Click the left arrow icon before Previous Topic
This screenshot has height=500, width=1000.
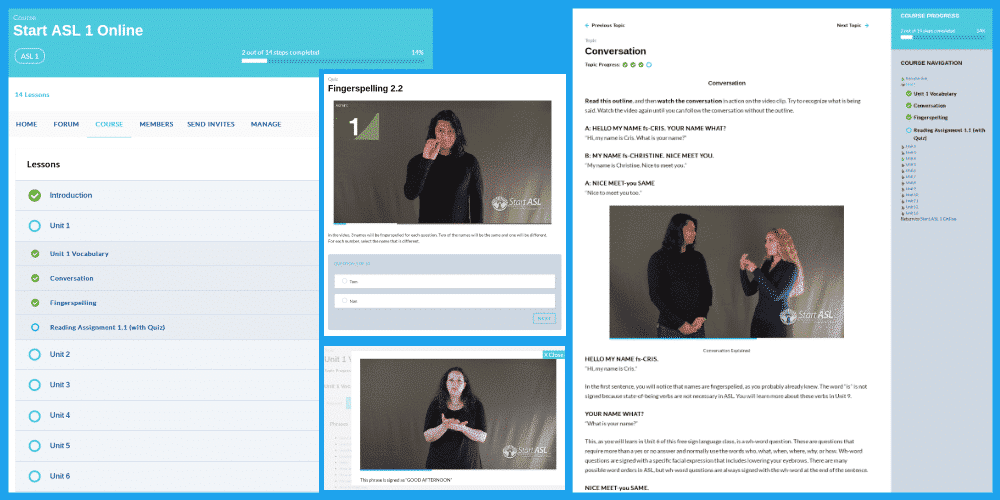pyautogui.click(x=587, y=26)
